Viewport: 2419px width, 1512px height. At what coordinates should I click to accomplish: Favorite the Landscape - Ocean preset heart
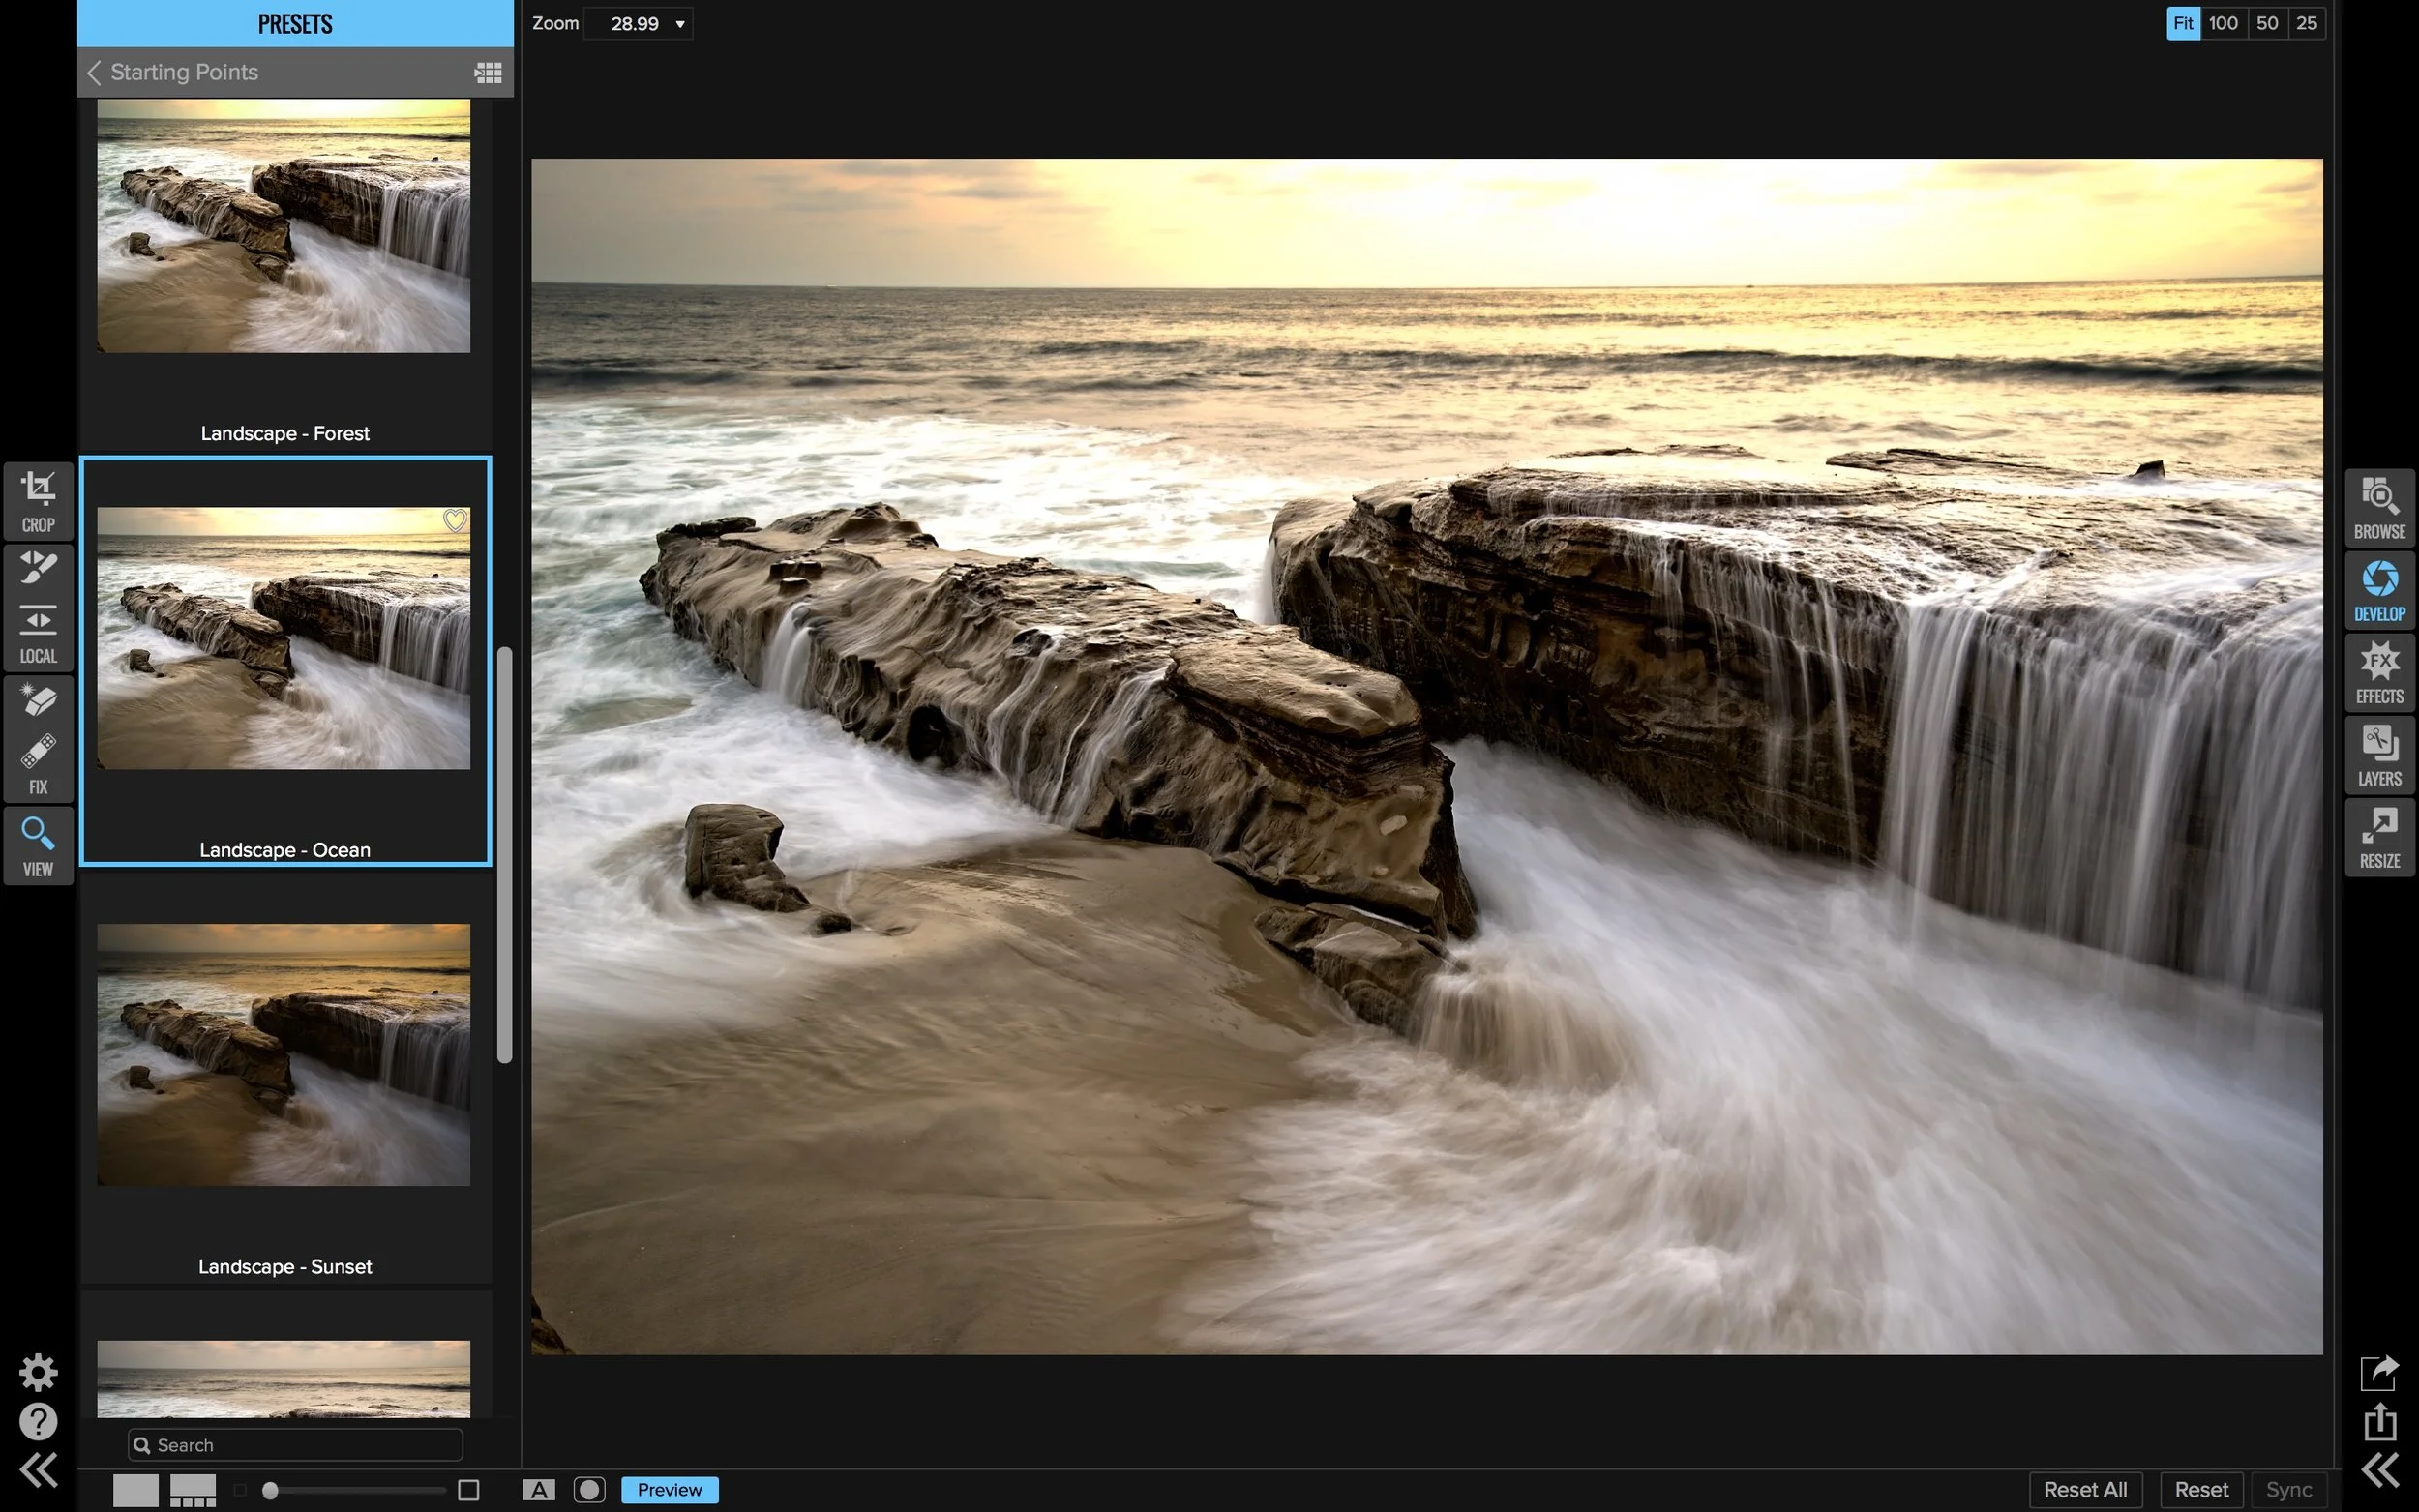pyautogui.click(x=455, y=520)
